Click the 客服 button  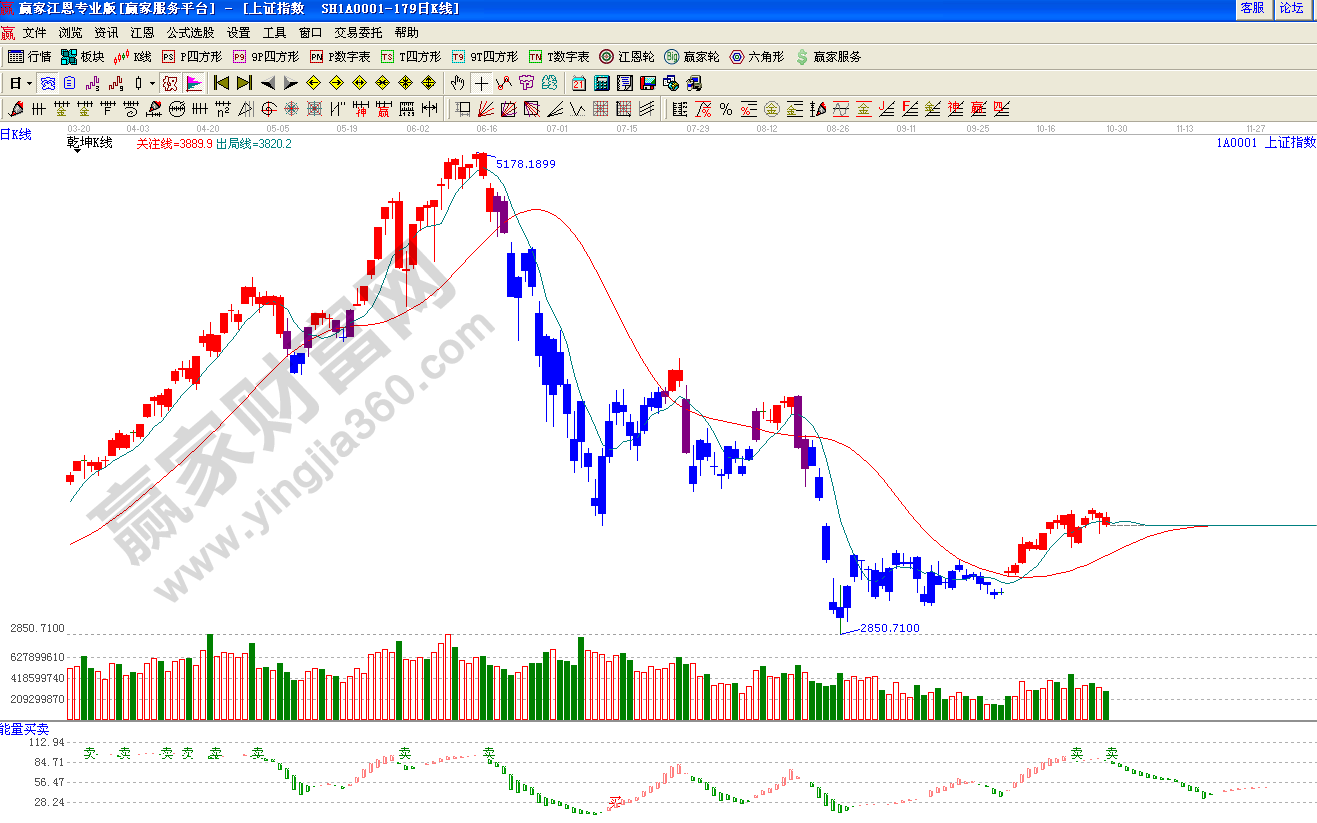(1251, 8)
